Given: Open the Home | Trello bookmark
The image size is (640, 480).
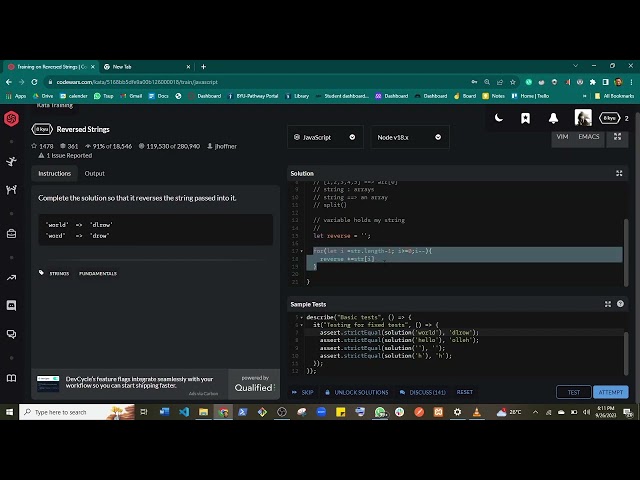Looking at the screenshot, I should (x=530, y=96).
